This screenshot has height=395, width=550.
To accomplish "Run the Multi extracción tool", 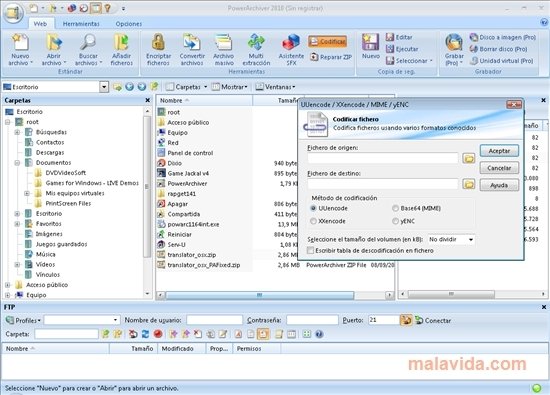I will [256, 49].
